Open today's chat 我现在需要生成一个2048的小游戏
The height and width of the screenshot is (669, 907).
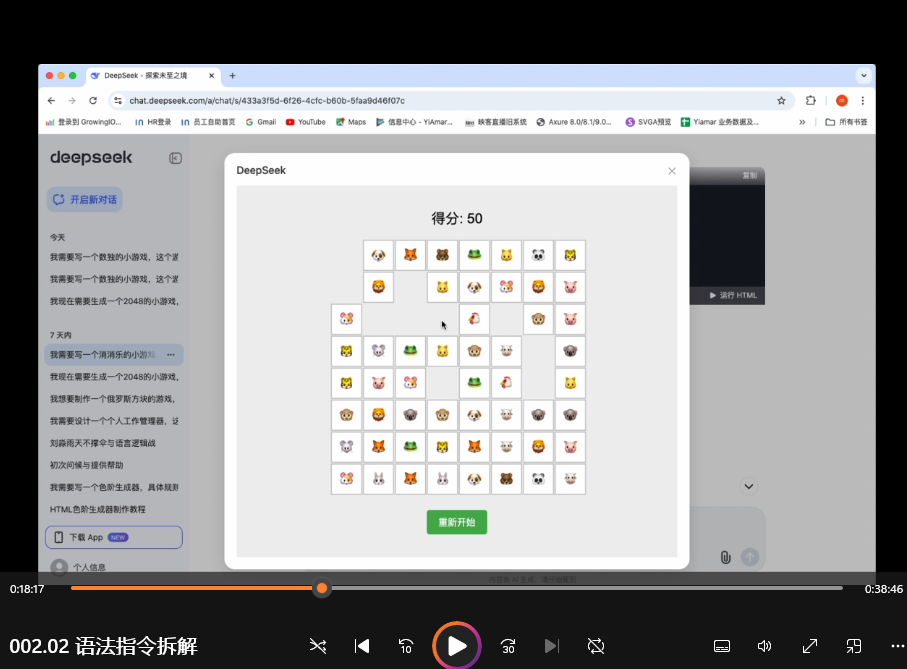click(114, 301)
